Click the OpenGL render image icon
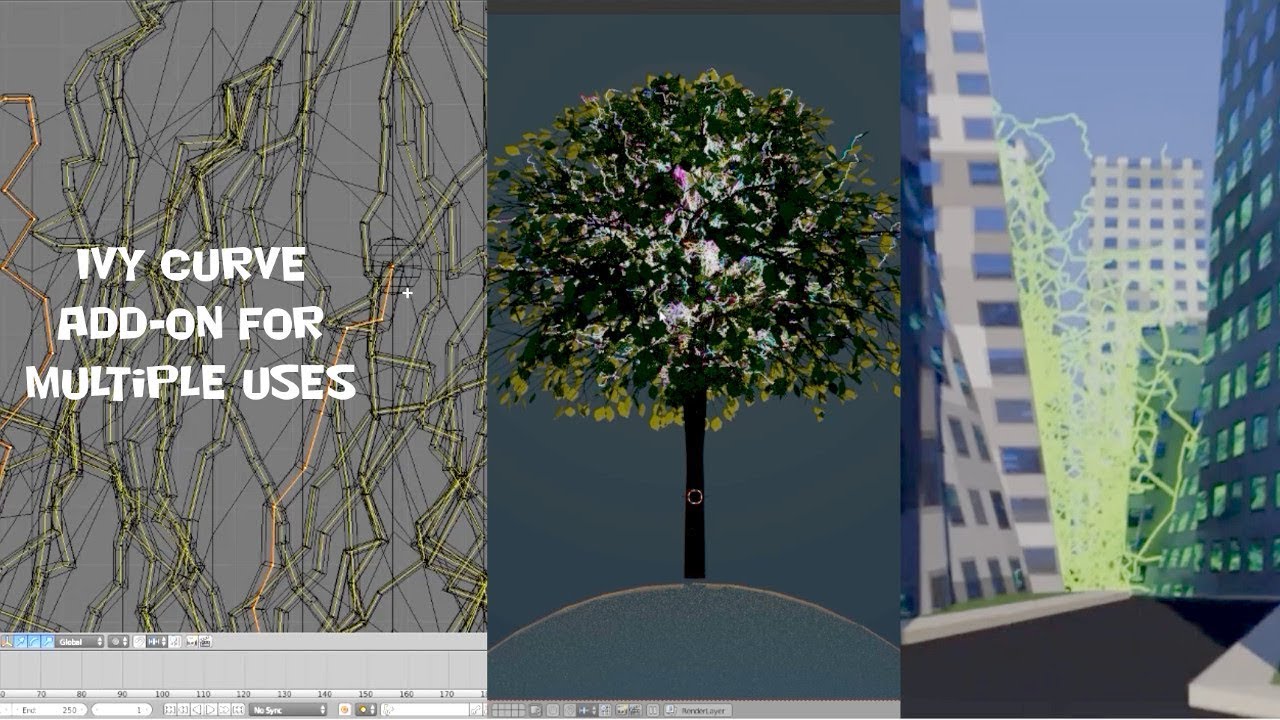 (191, 641)
